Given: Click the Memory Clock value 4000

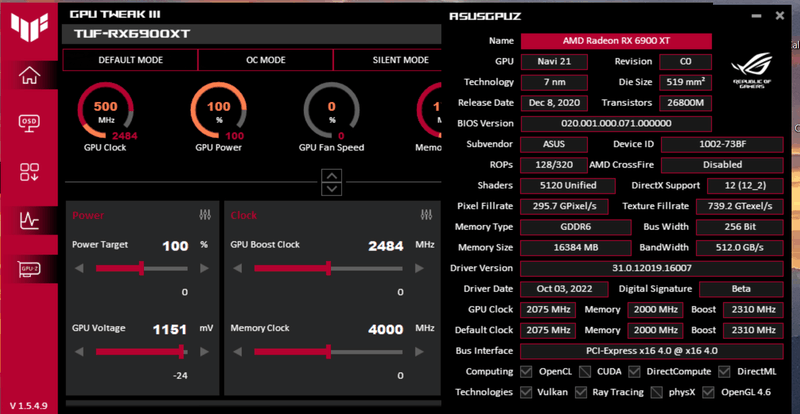Looking at the screenshot, I should coord(386,330).
